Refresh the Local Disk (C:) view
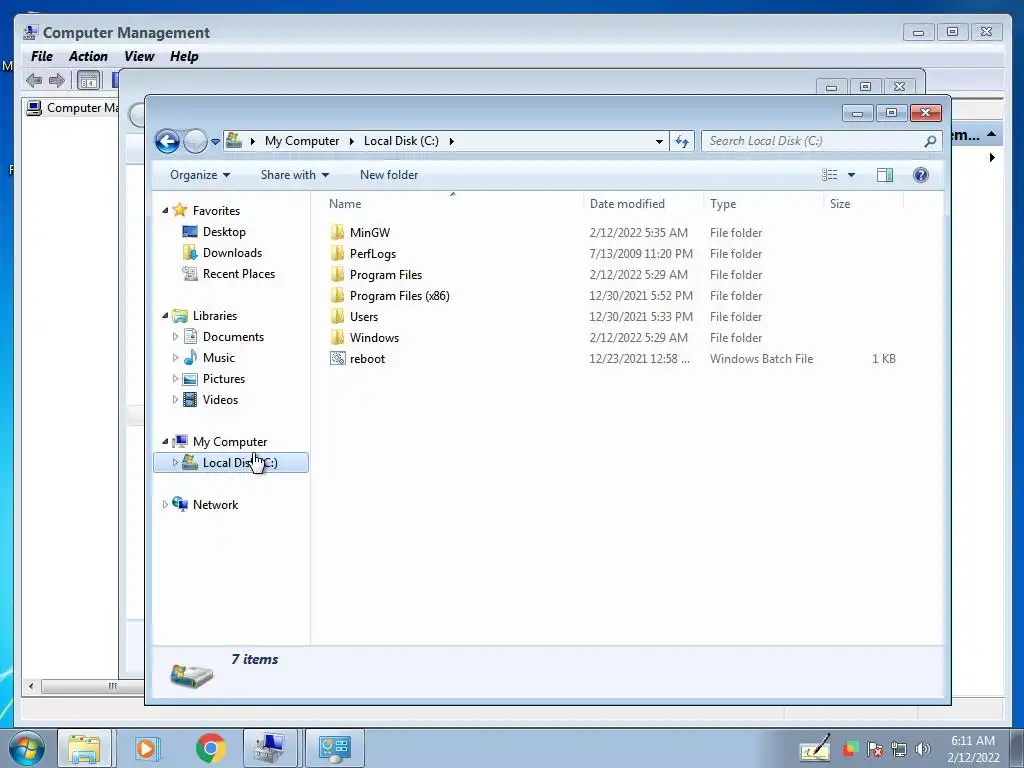 click(682, 141)
